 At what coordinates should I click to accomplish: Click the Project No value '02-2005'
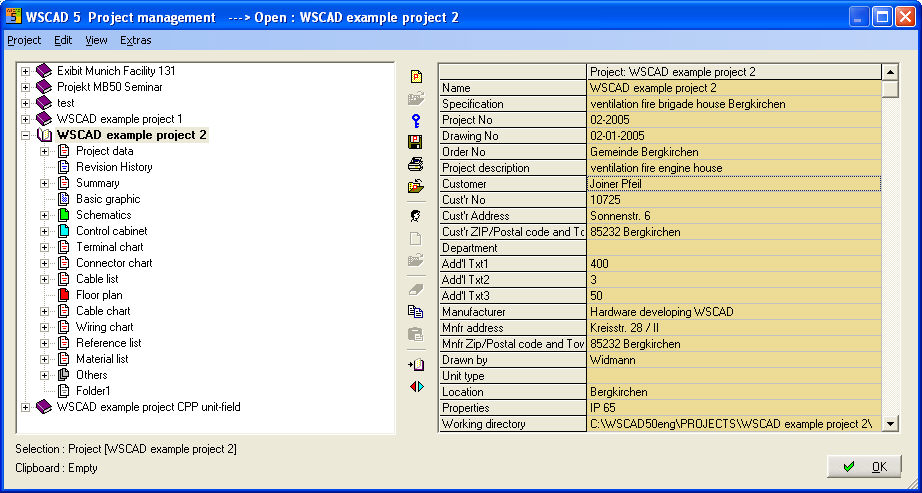734,120
